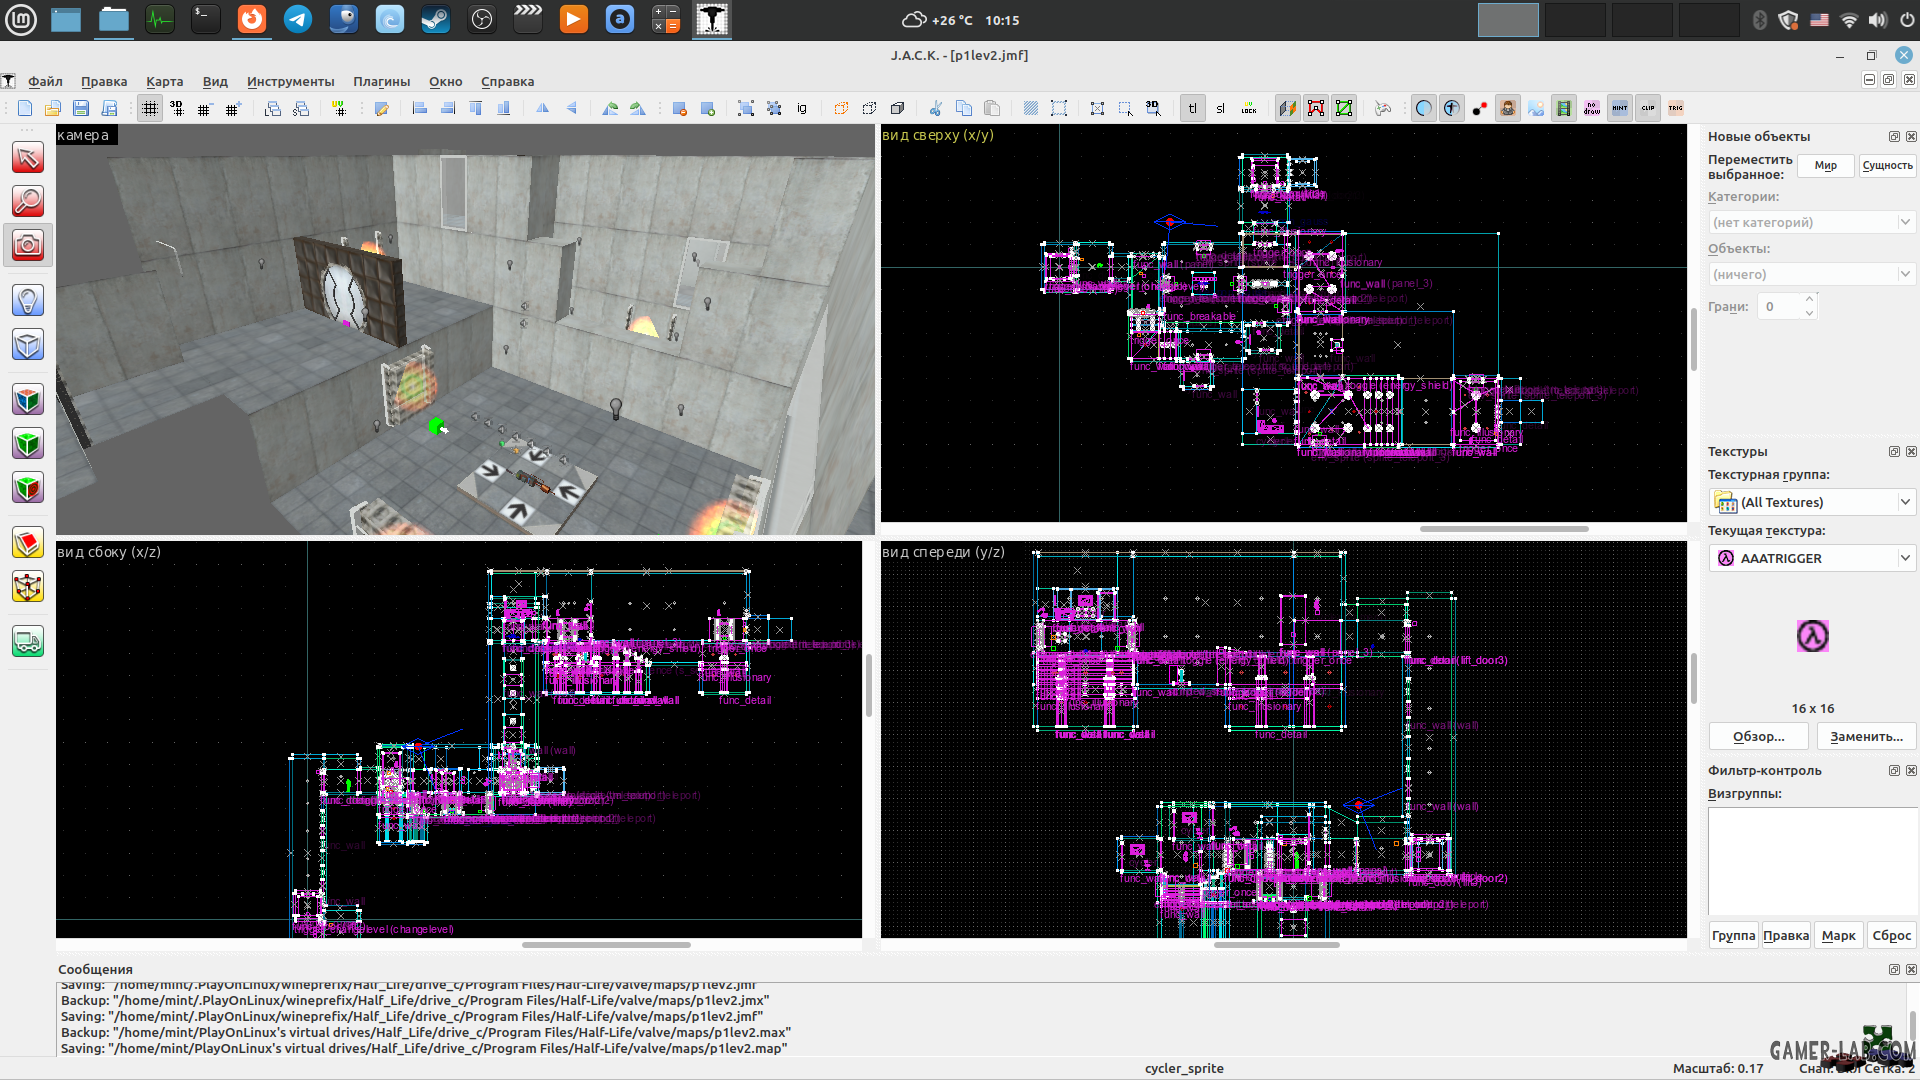
Task: Activate the camera tool in sidebar
Action: (28, 245)
